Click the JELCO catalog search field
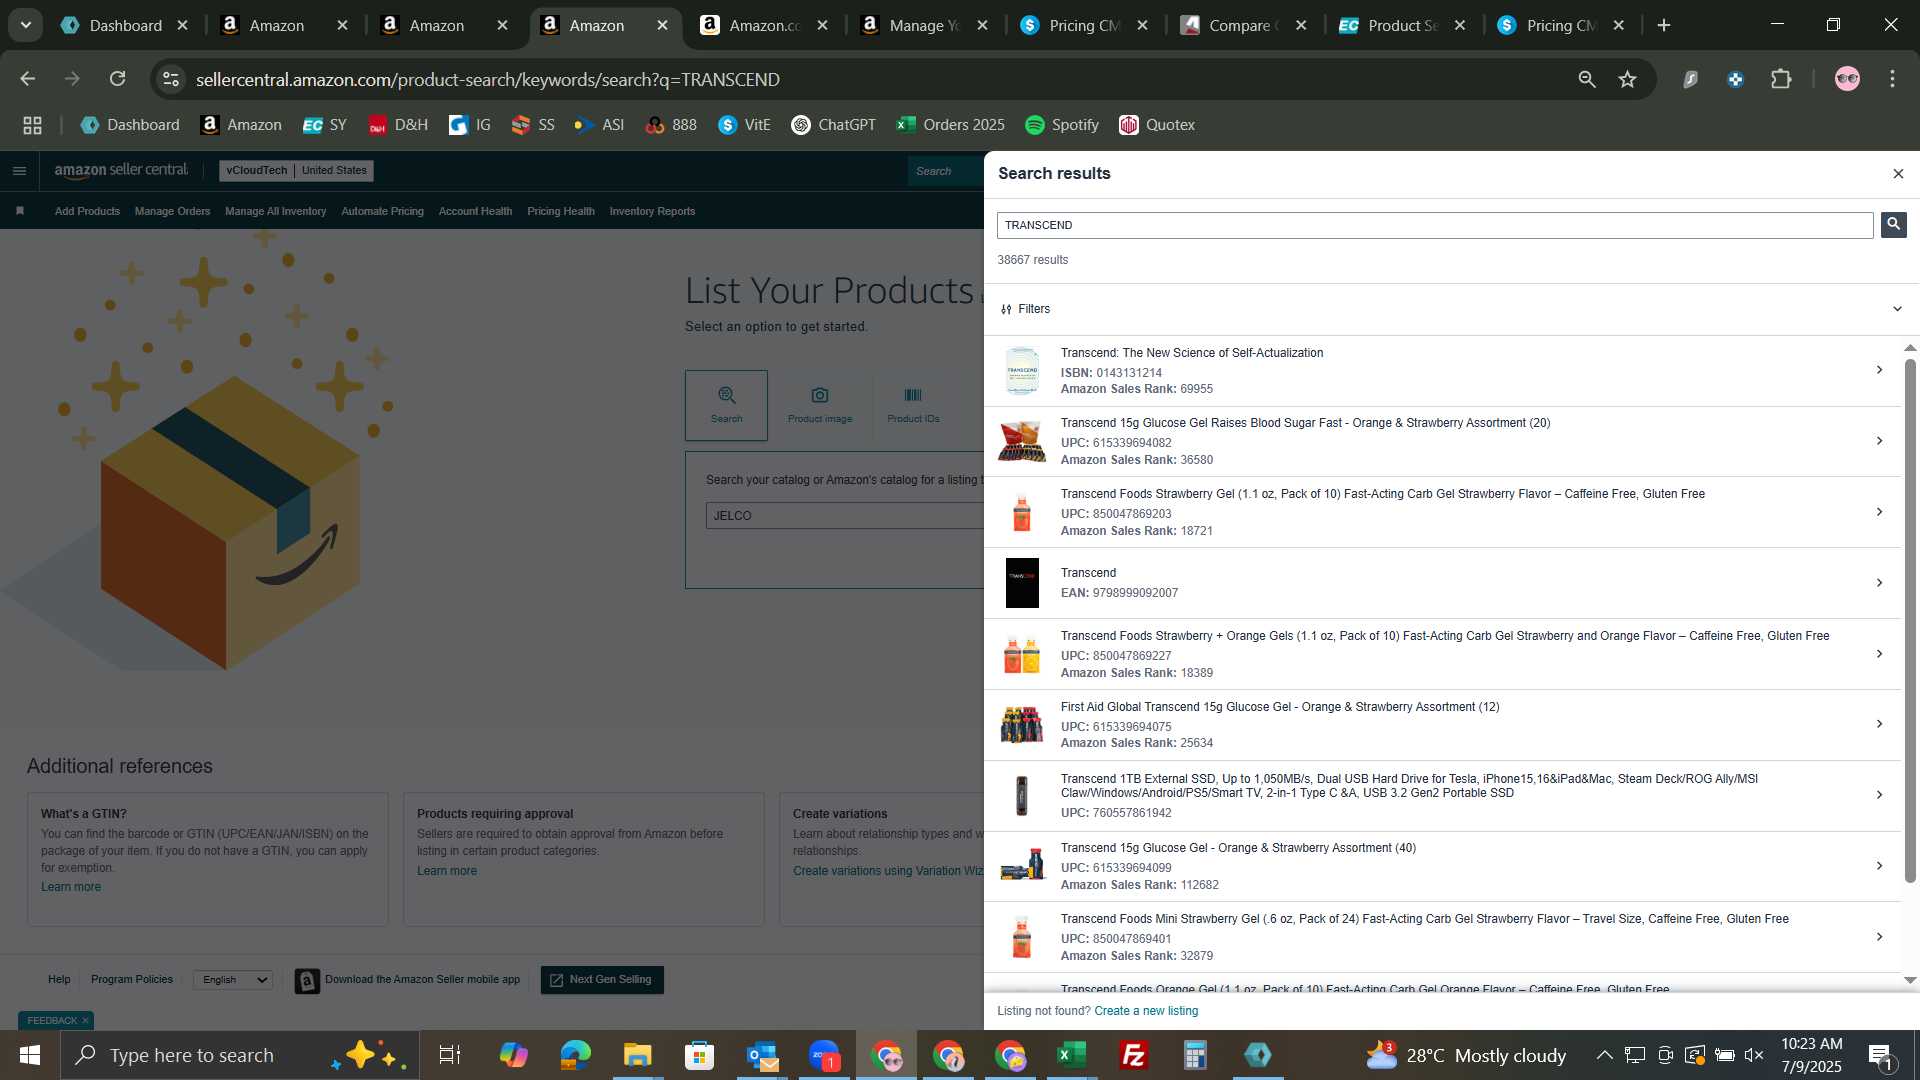The width and height of the screenshot is (1920, 1080). tap(845, 516)
